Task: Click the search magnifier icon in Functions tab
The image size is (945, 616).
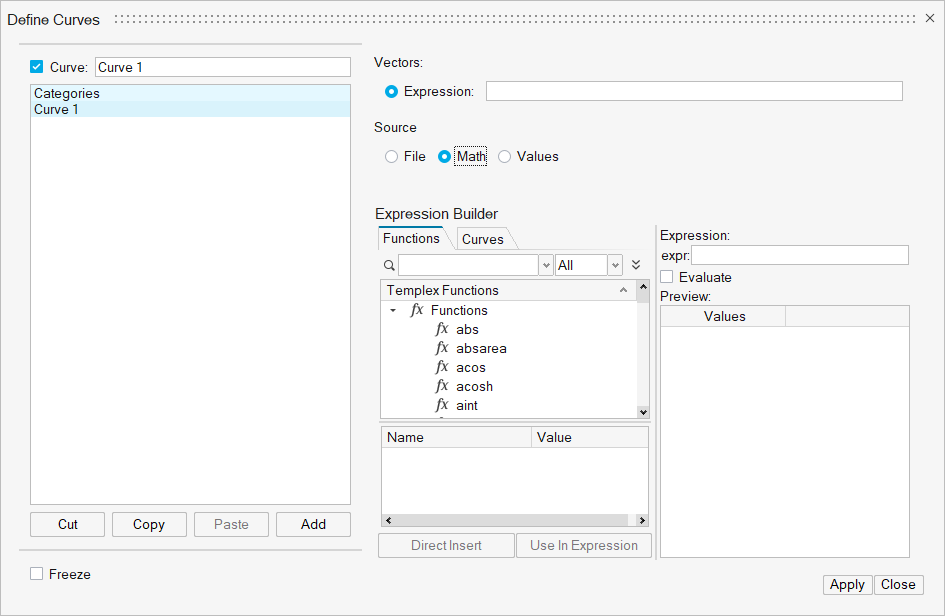Action: [389, 266]
